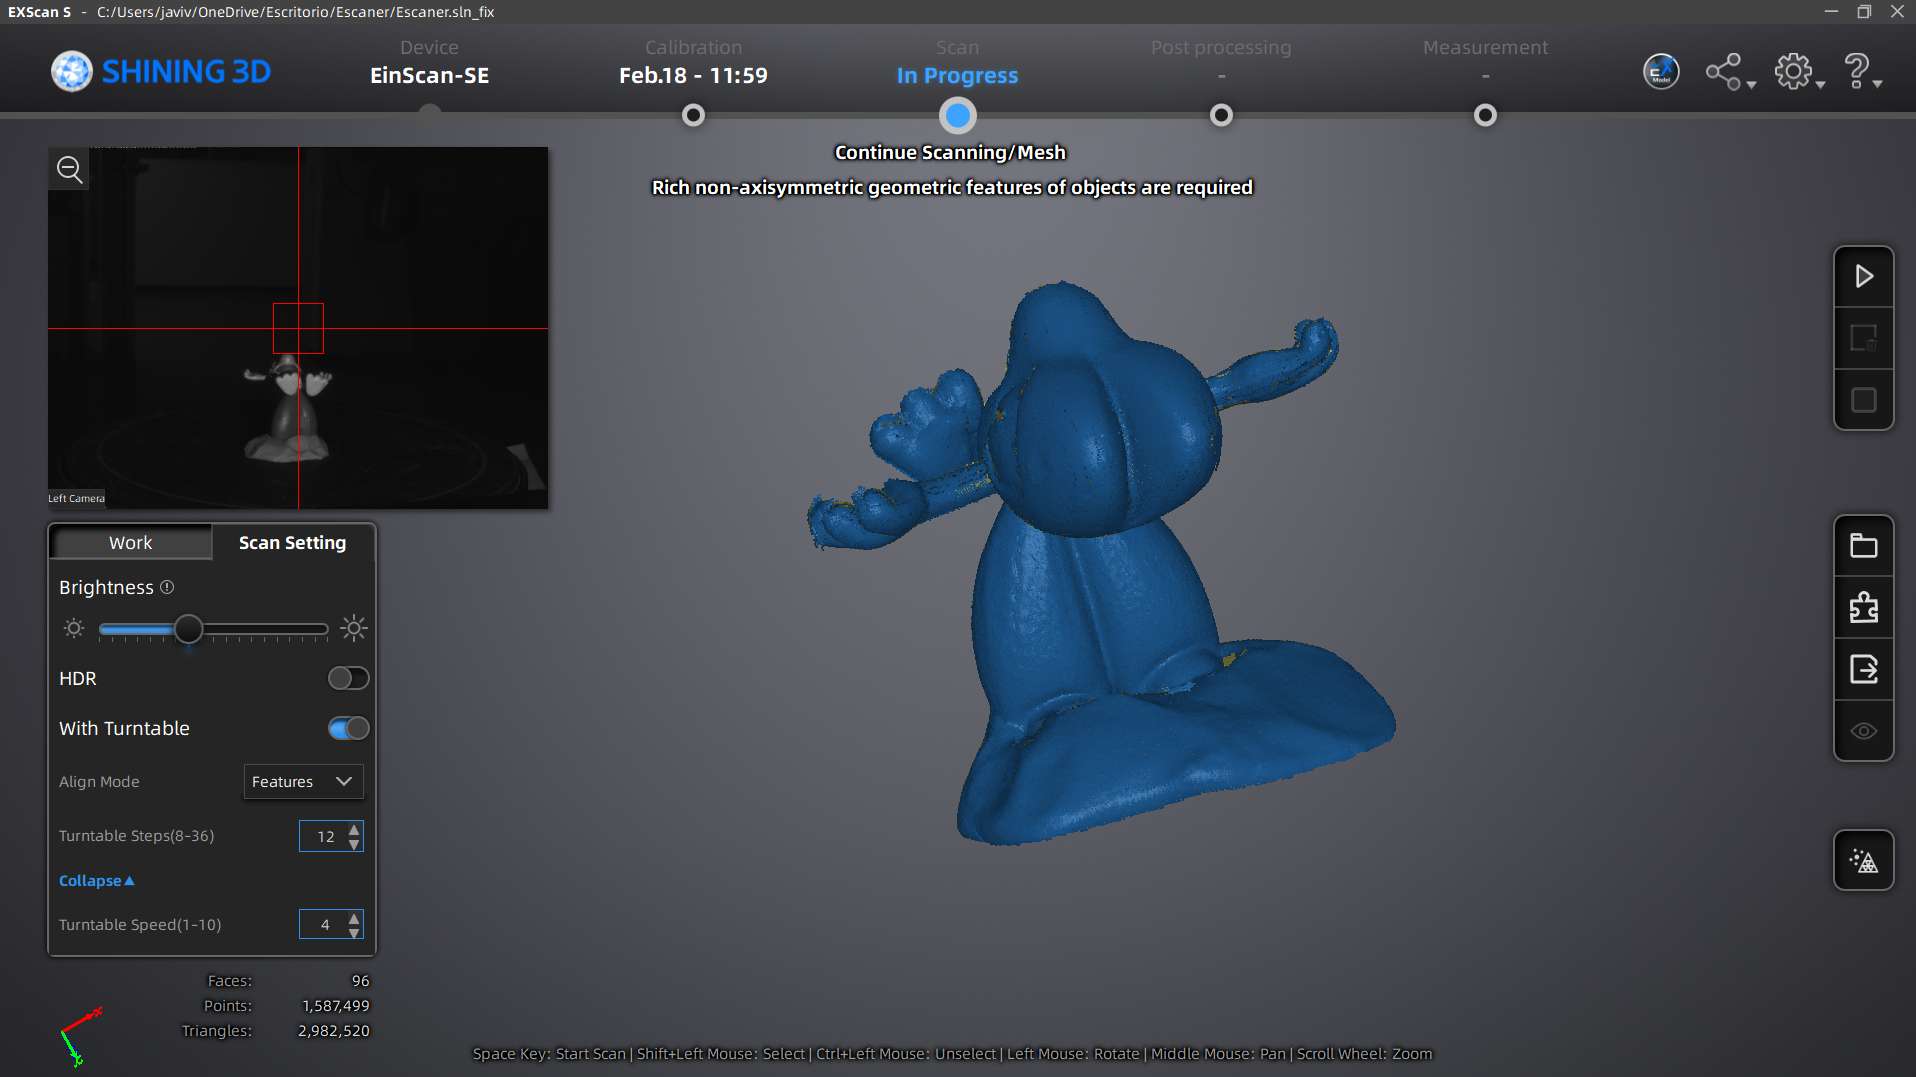This screenshot has width=1916, height=1077.
Task: Click the blue 3D scanned model
Action: point(1100,565)
